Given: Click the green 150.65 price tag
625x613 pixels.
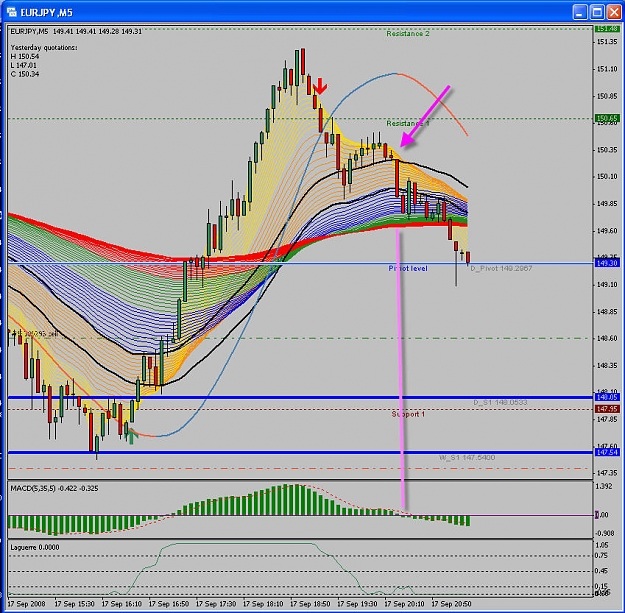Looking at the screenshot, I should tap(607, 118).
